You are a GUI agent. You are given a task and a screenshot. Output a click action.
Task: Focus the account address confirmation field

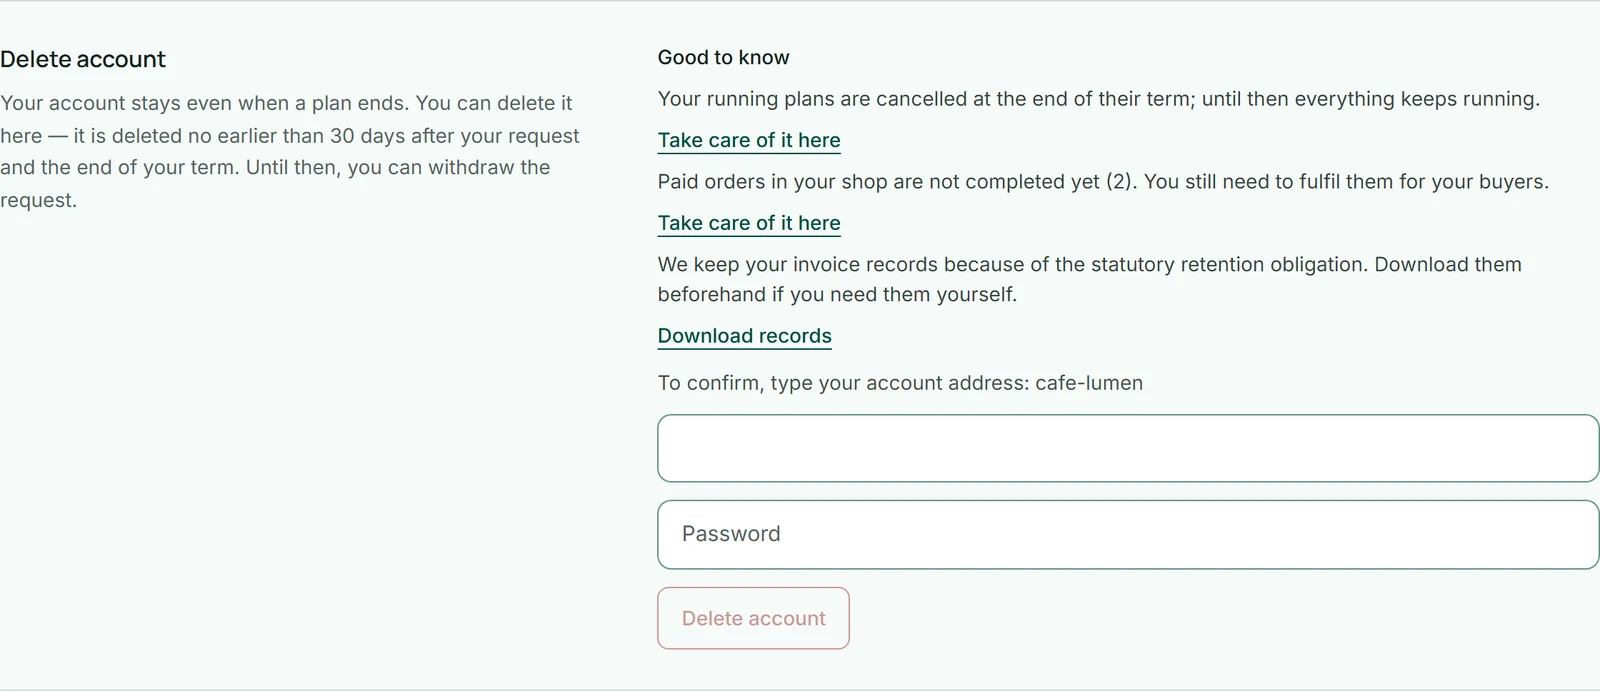tap(1128, 448)
